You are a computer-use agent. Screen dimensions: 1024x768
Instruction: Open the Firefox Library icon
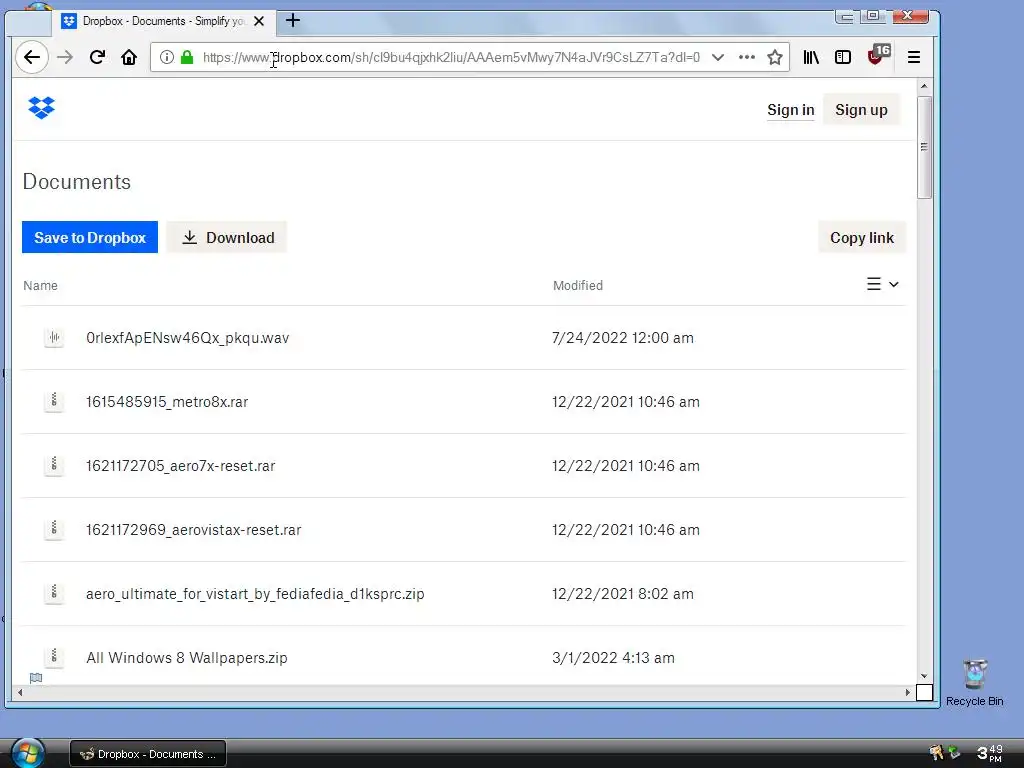[x=811, y=57]
